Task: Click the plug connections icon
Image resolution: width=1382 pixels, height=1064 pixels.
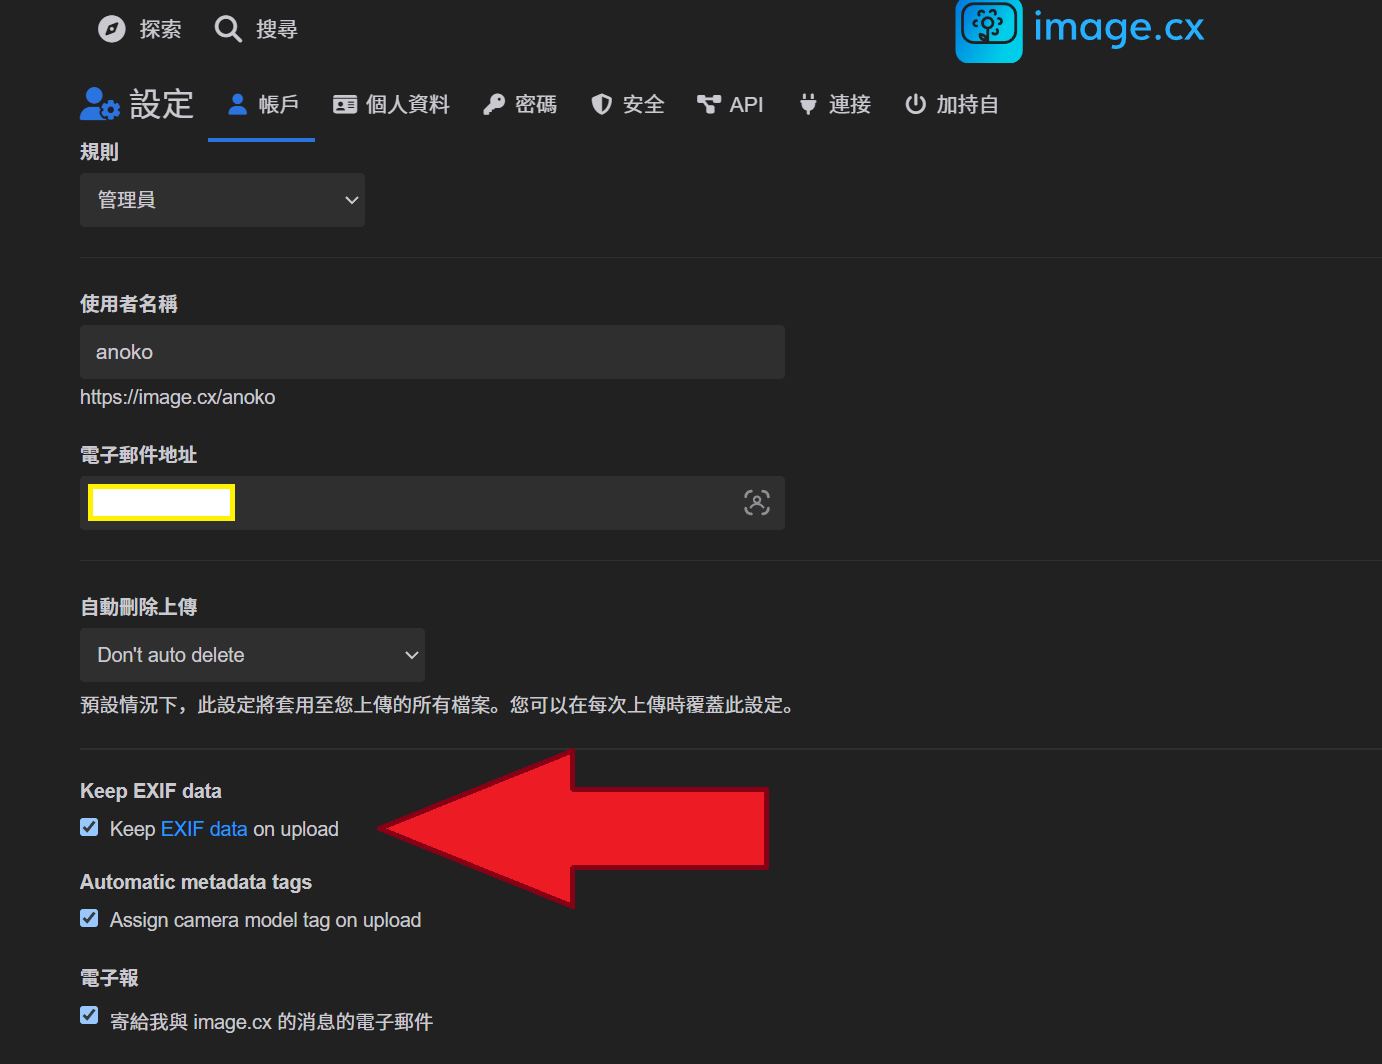Action: 808,104
